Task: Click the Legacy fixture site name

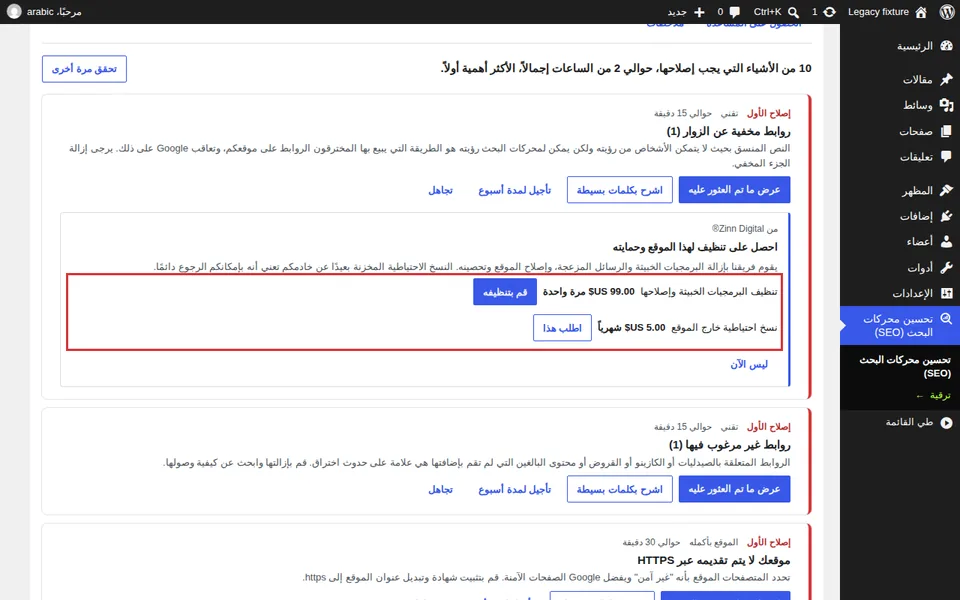Action: [x=878, y=12]
